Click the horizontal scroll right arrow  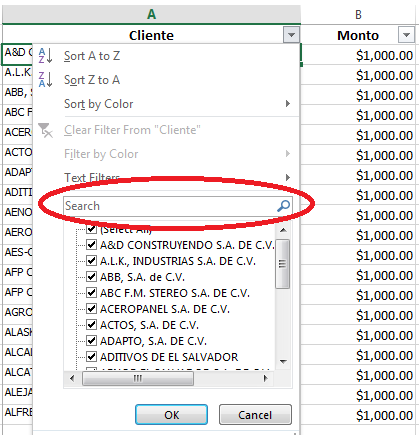click(265, 378)
